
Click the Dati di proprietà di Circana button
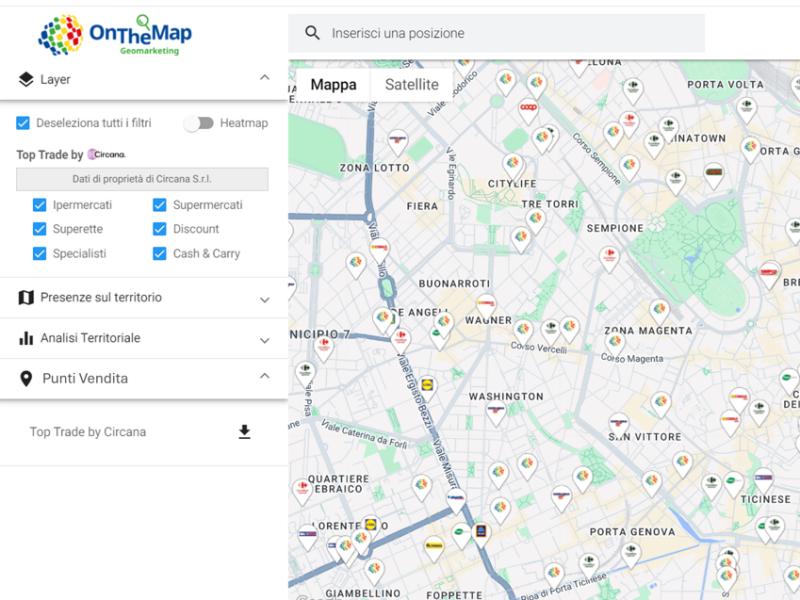(x=142, y=179)
